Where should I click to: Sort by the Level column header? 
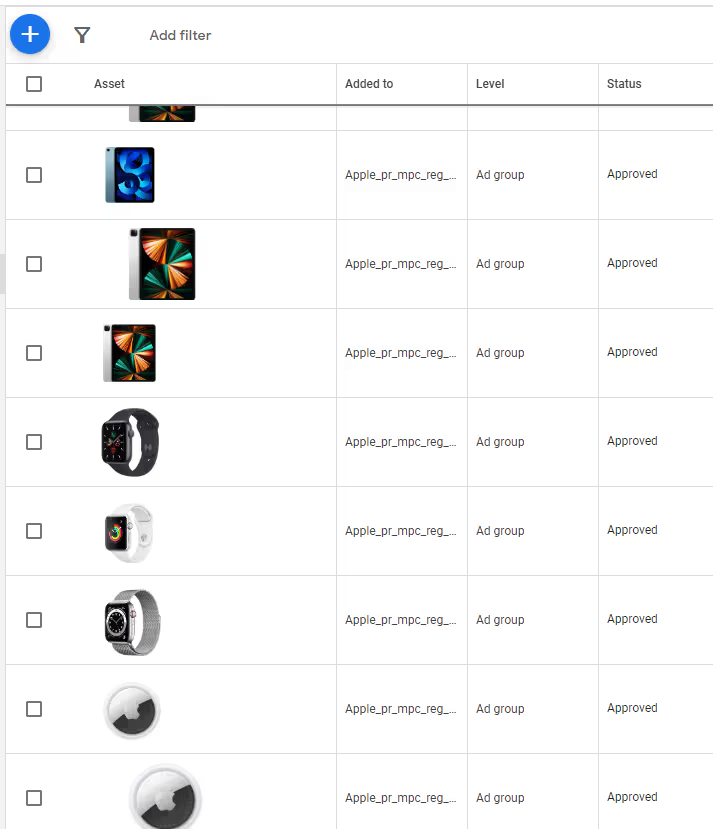(x=490, y=84)
